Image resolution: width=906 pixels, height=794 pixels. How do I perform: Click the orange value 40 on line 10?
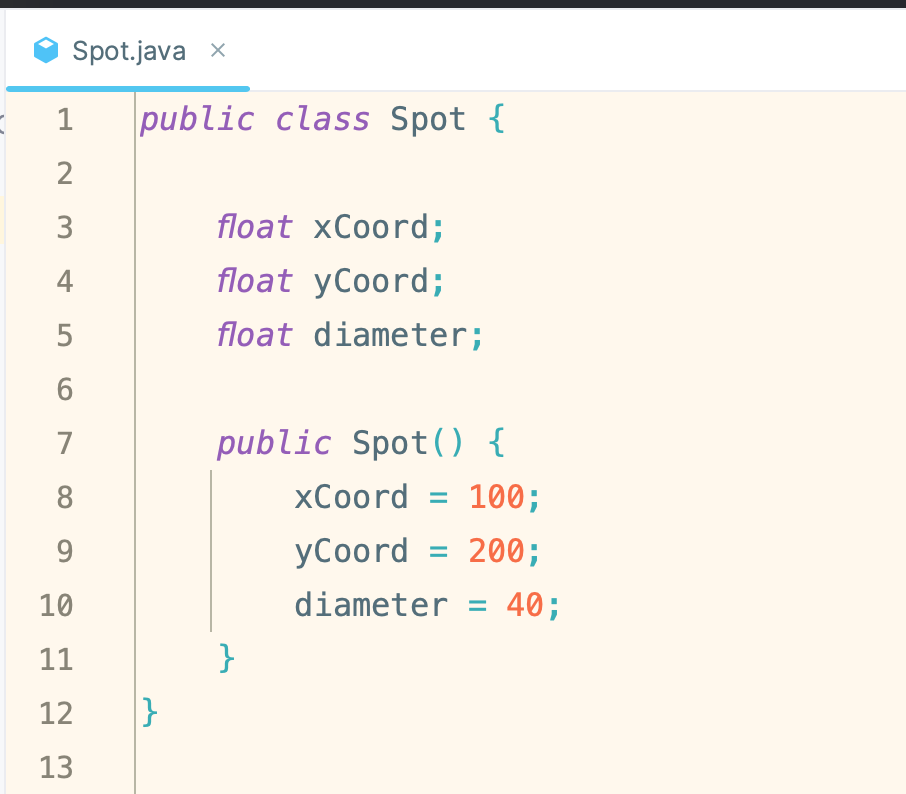pyautogui.click(x=525, y=605)
